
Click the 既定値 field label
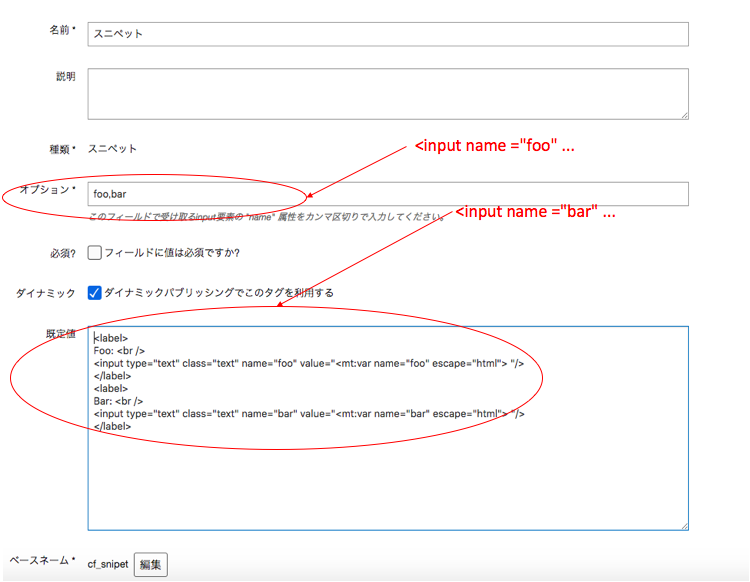click(x=61, y=334)
